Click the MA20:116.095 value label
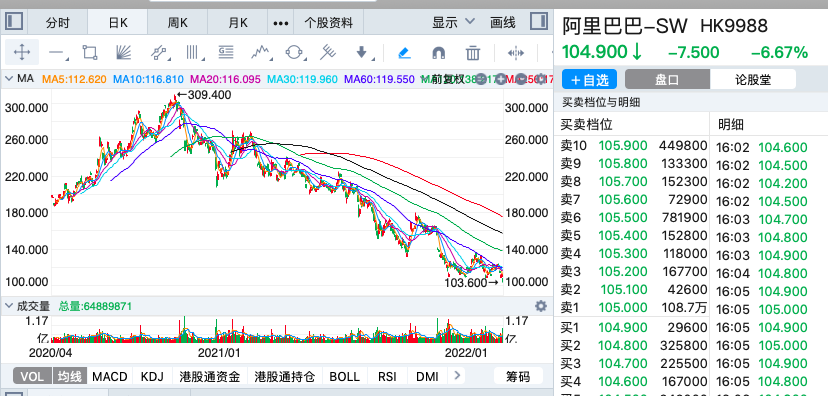828x396 pixels. tap(225, 79)
